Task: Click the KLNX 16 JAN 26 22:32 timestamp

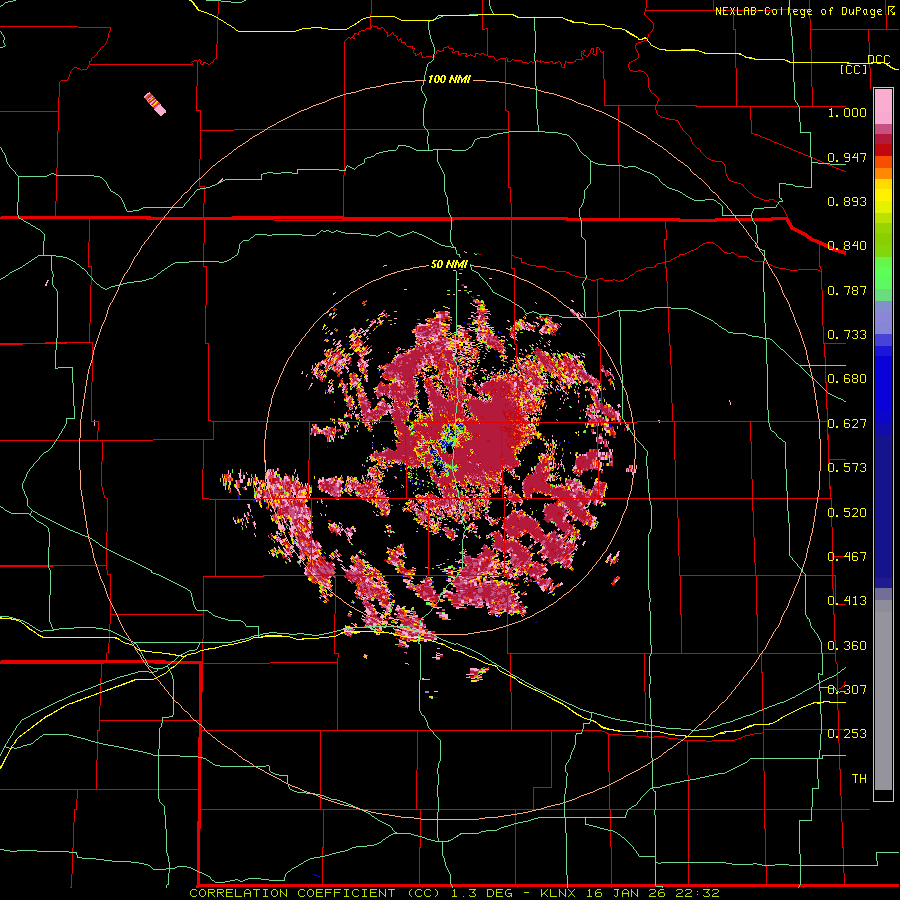Action: [x=630, y=893]
